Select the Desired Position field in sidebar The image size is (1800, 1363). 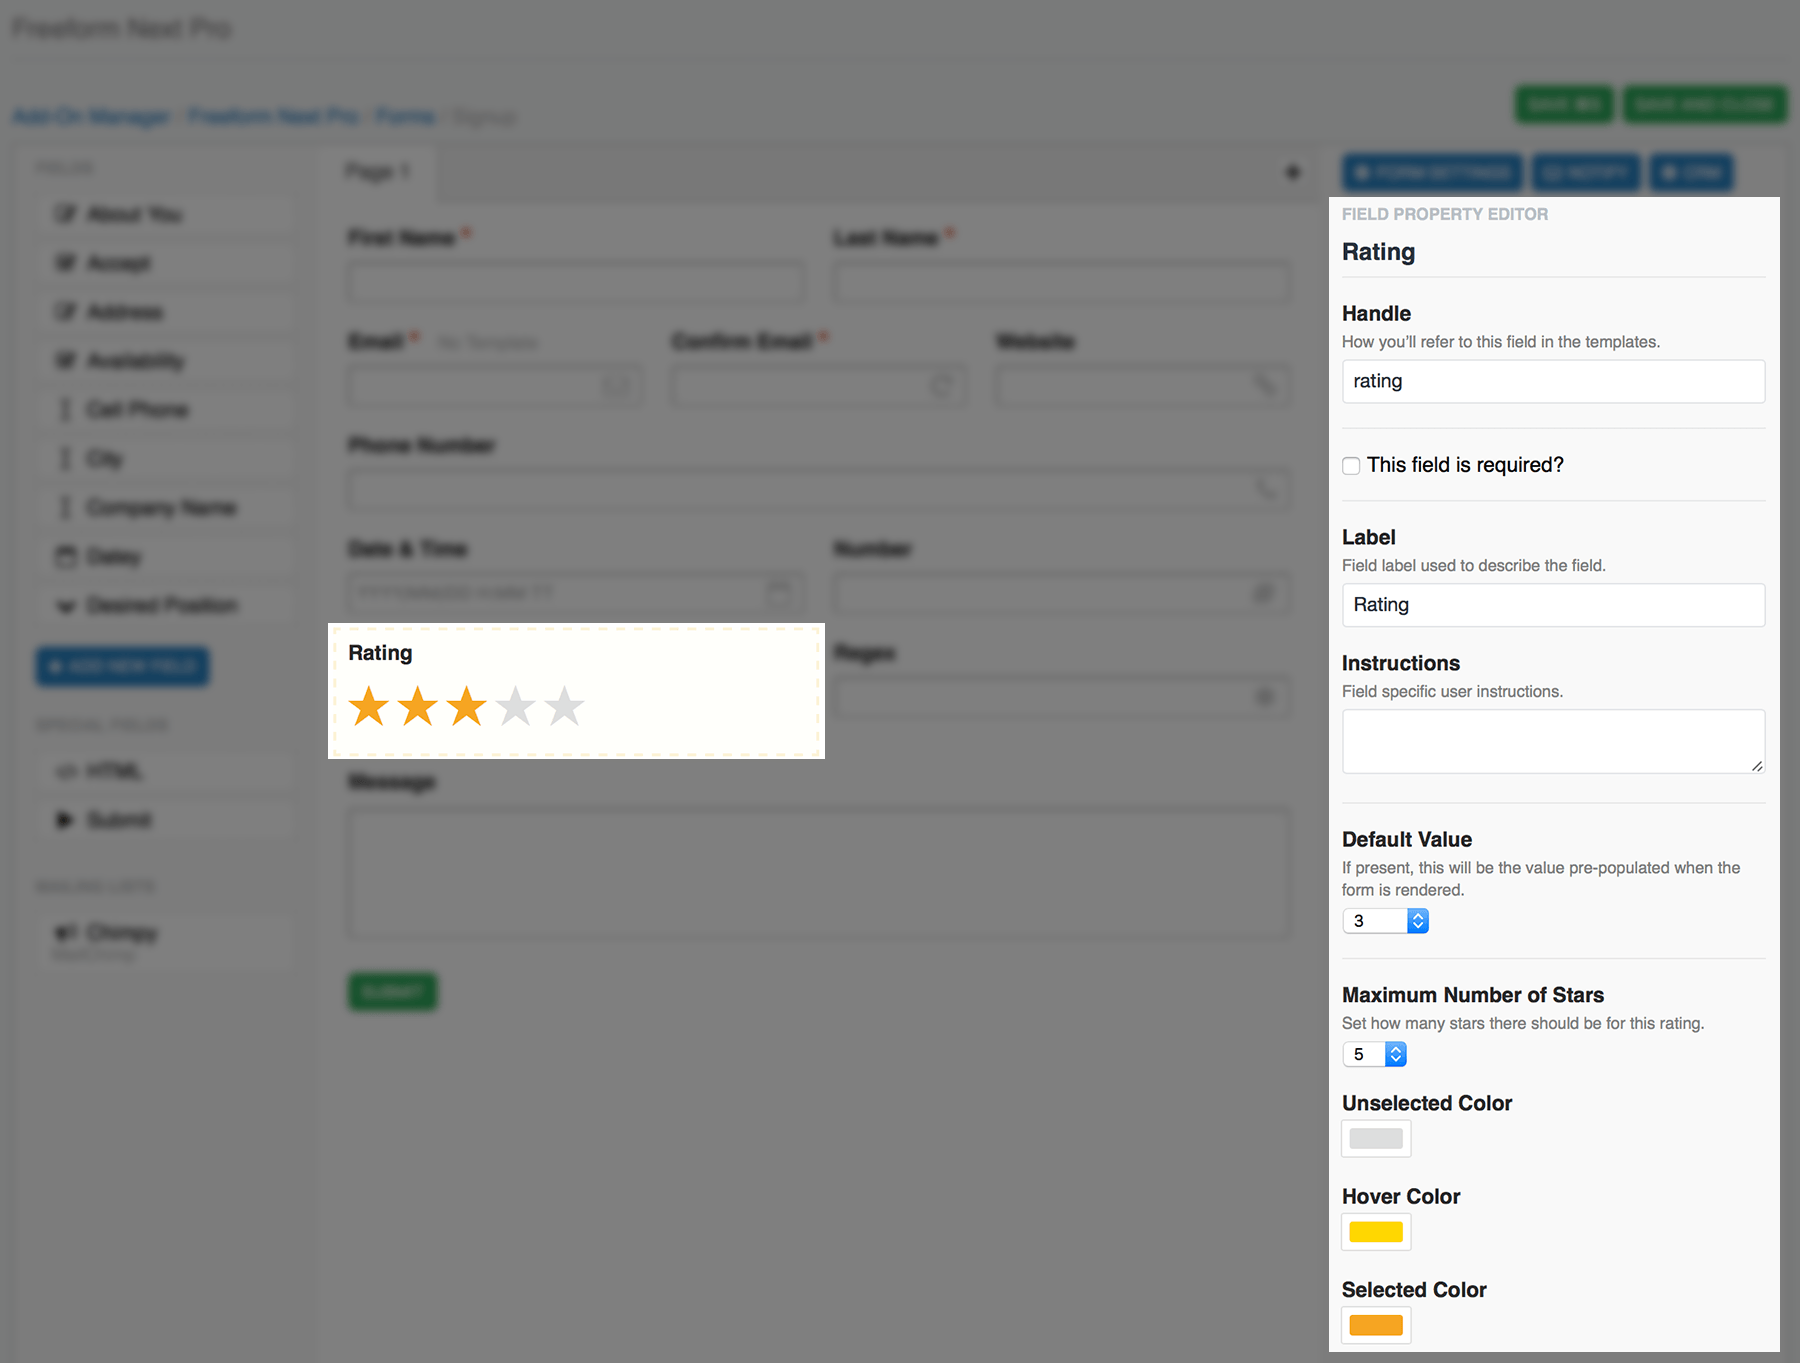pos(166,606)
